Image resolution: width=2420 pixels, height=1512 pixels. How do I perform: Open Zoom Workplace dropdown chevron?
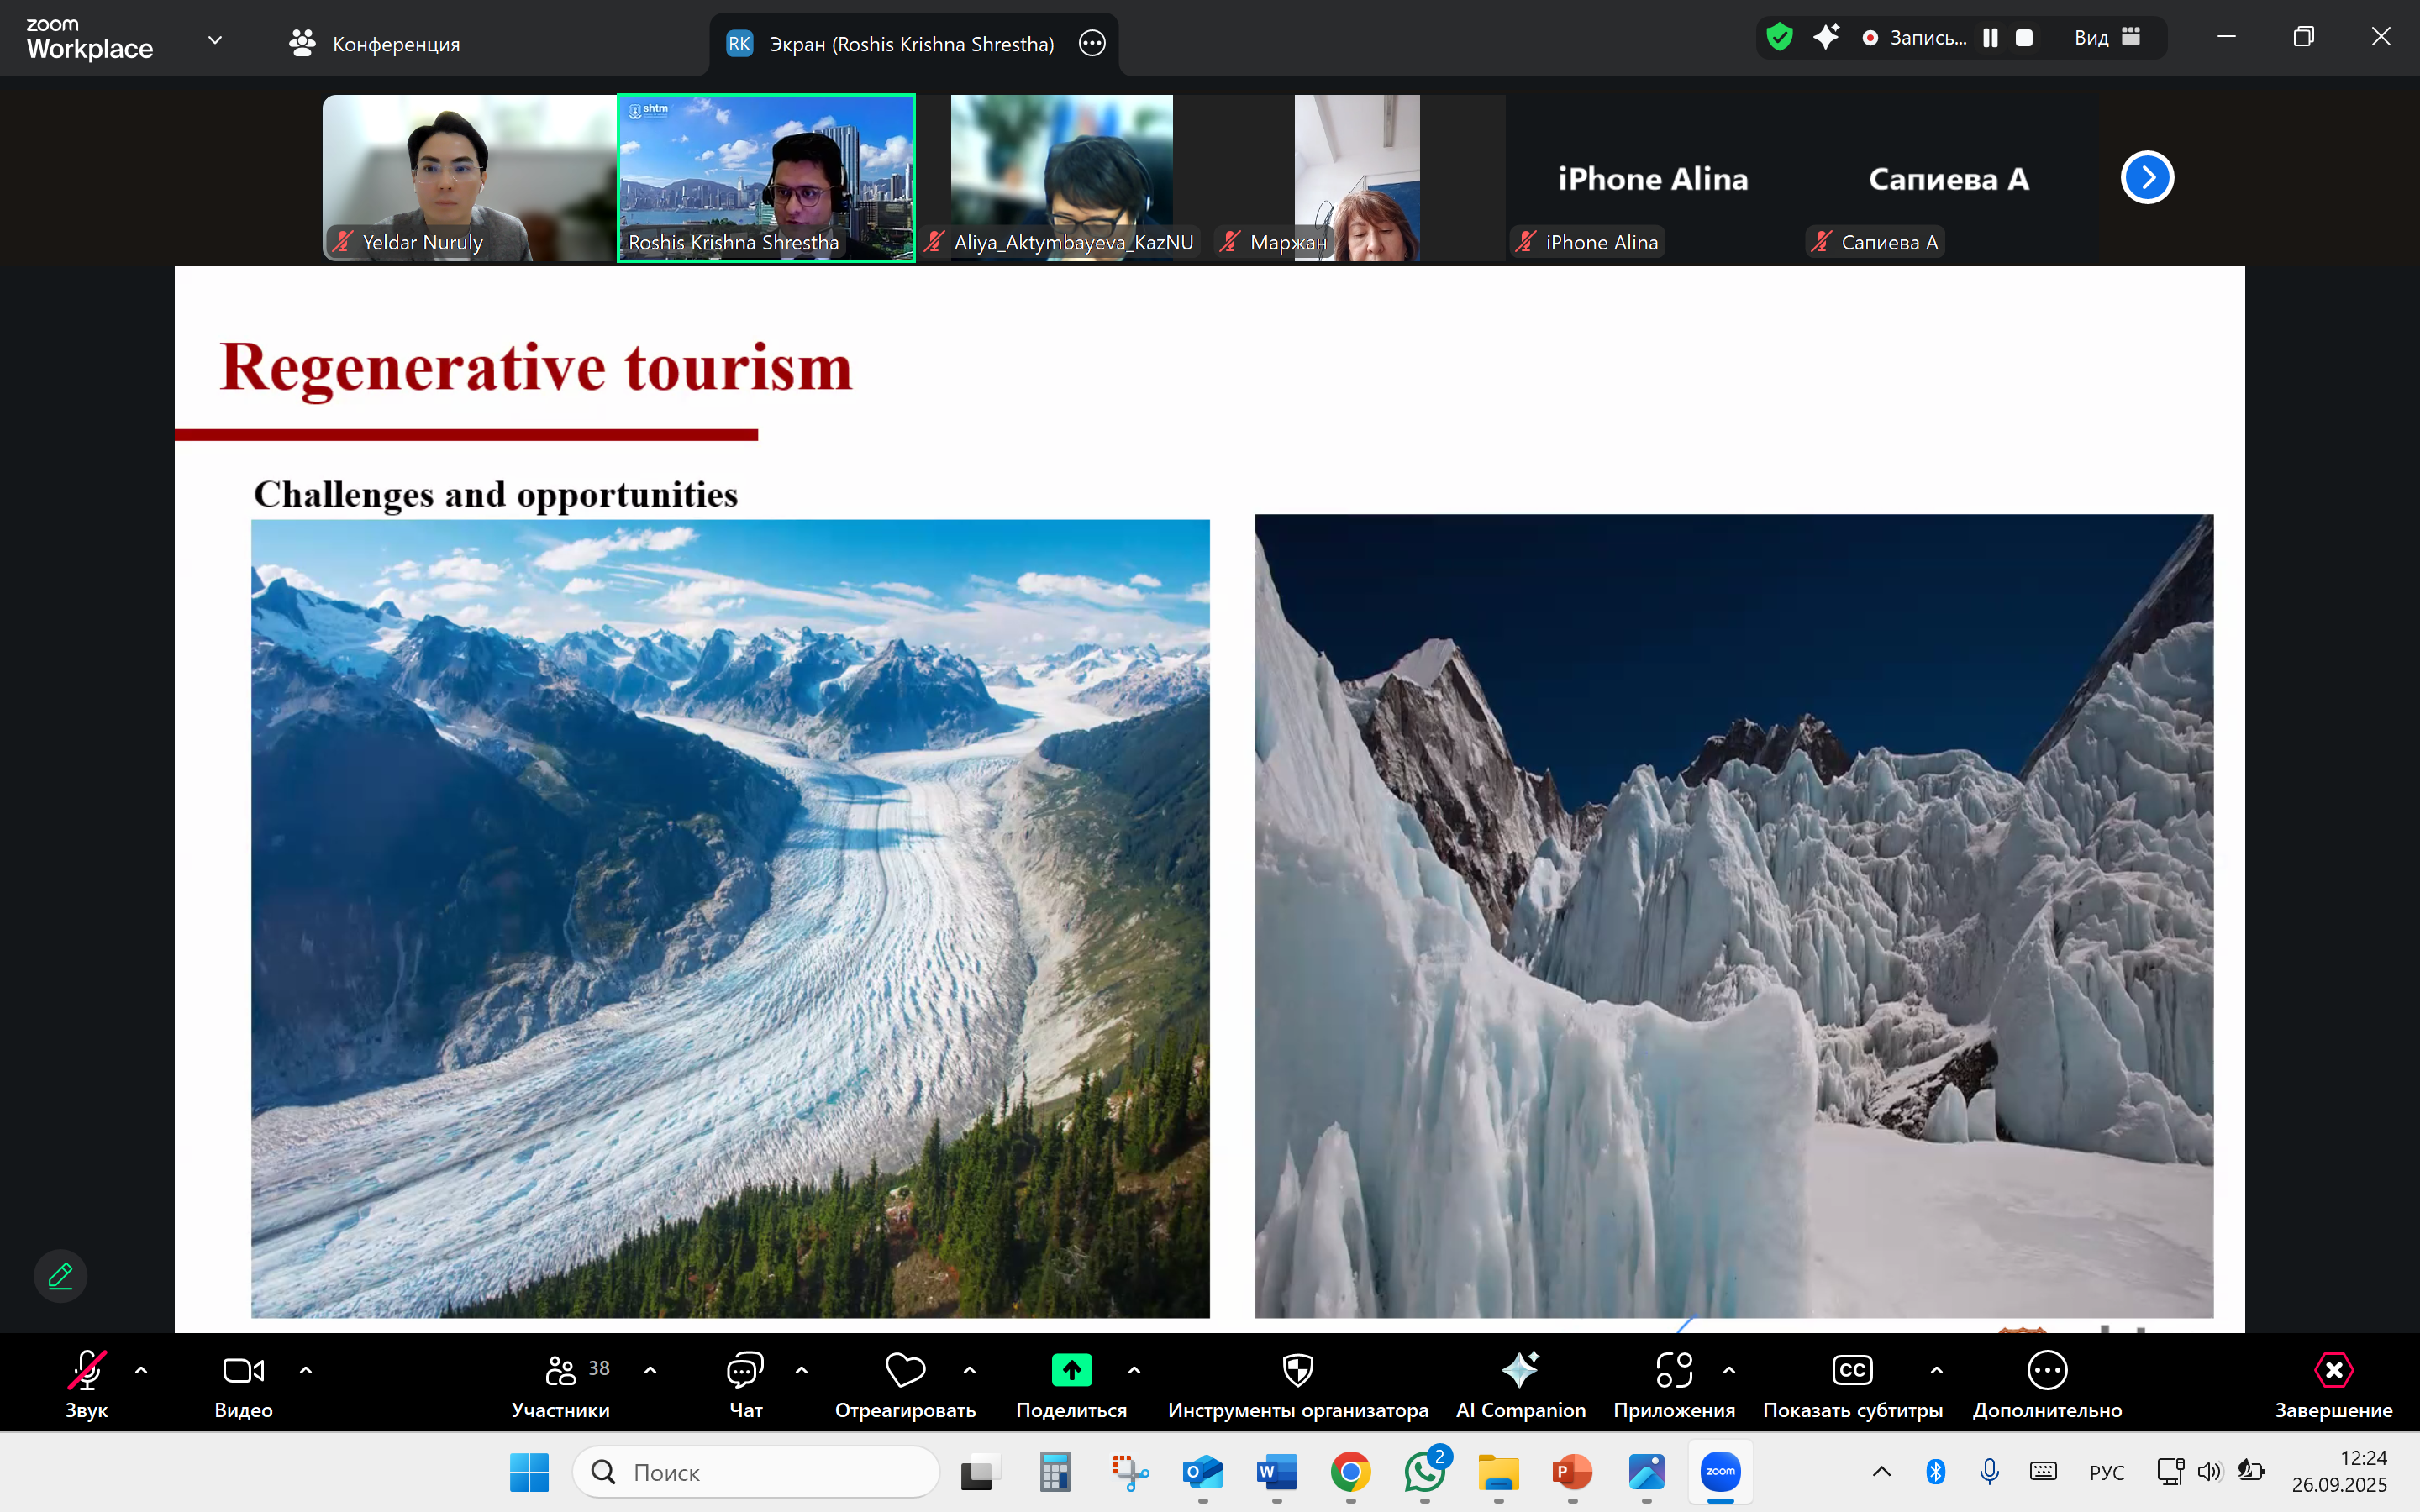point(214,40)
